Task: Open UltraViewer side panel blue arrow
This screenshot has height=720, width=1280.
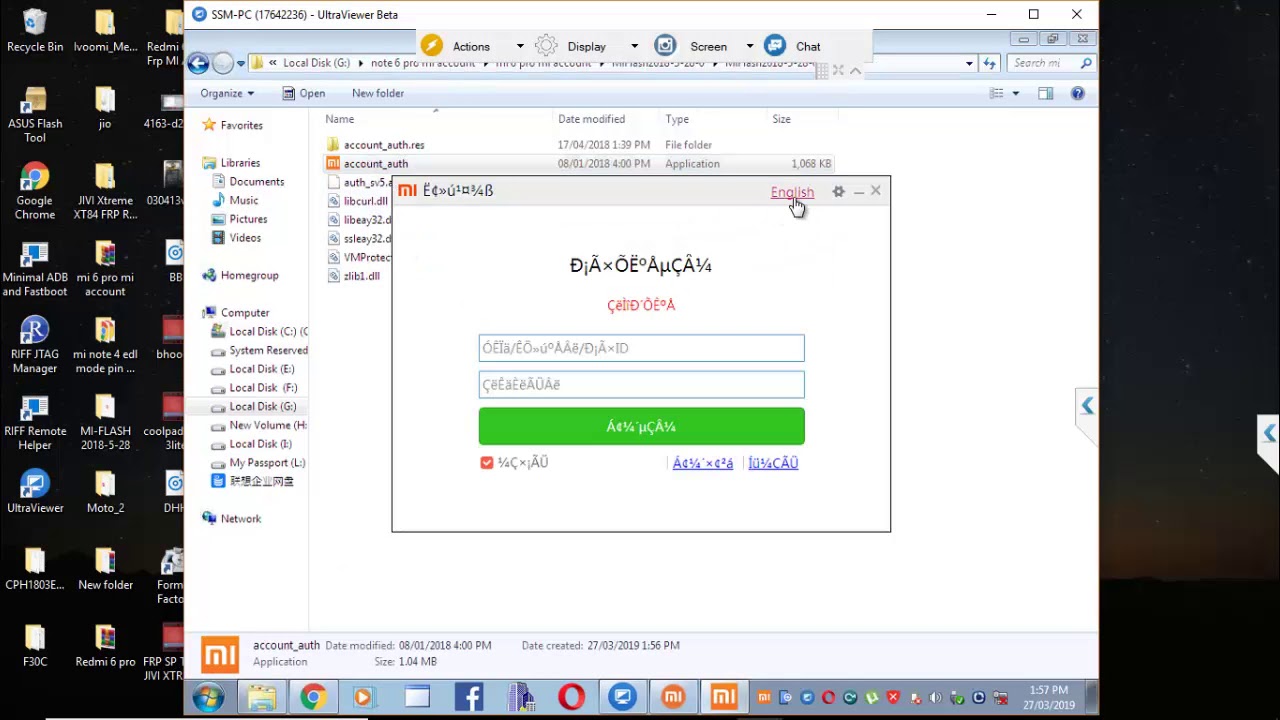Action: pyautogui.click(x=1087, y=406)
